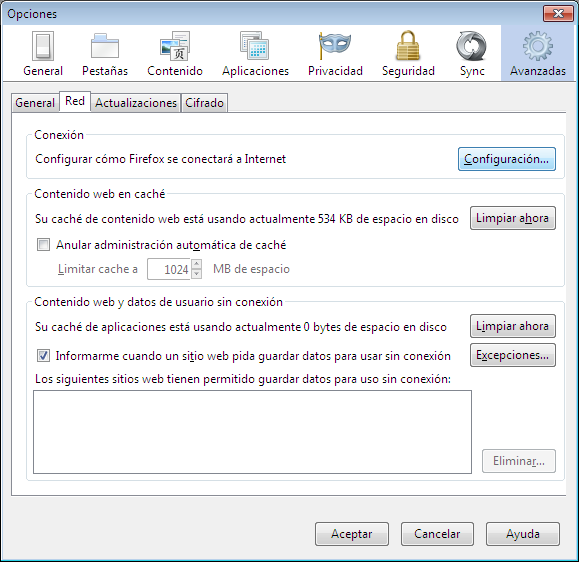Screen dimensions: 579x562
Task: Switch to the Actualizaciones tab
Action: 136,103
